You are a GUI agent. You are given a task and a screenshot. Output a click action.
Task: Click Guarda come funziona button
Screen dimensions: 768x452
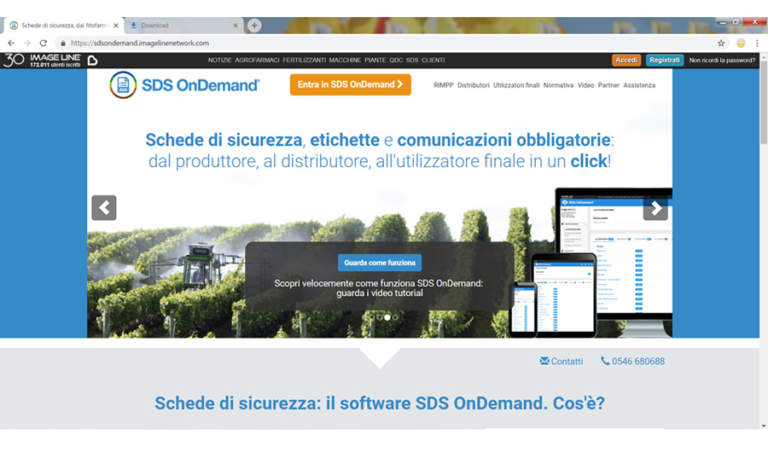[x=380, y=262]
